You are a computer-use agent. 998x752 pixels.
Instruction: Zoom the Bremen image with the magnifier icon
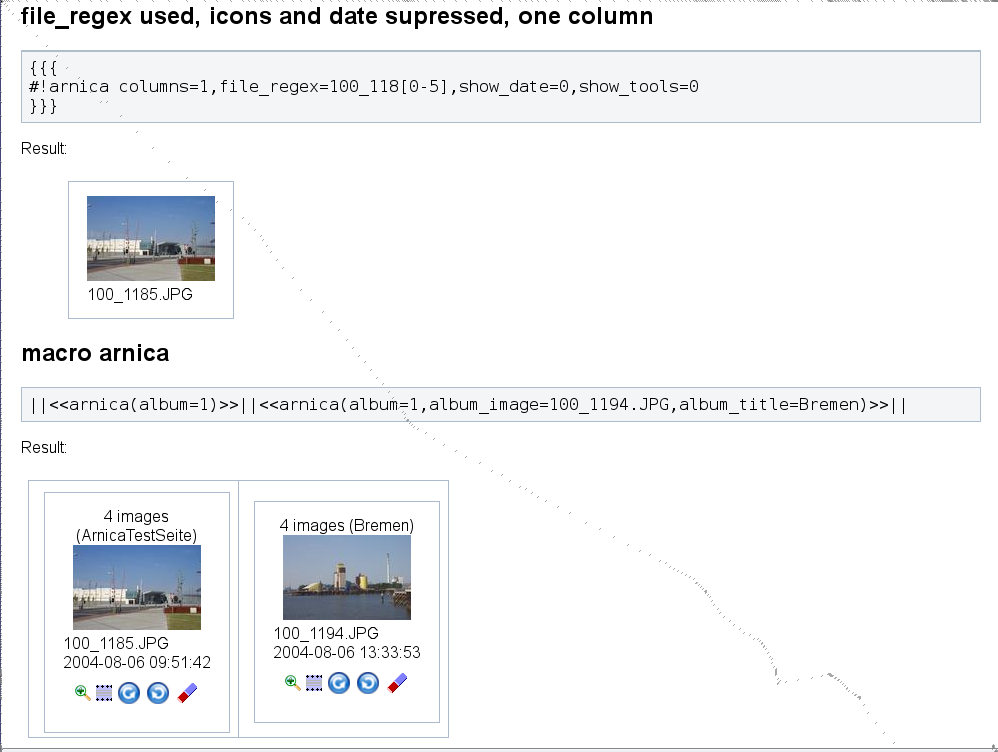click(x=293, y=683)
